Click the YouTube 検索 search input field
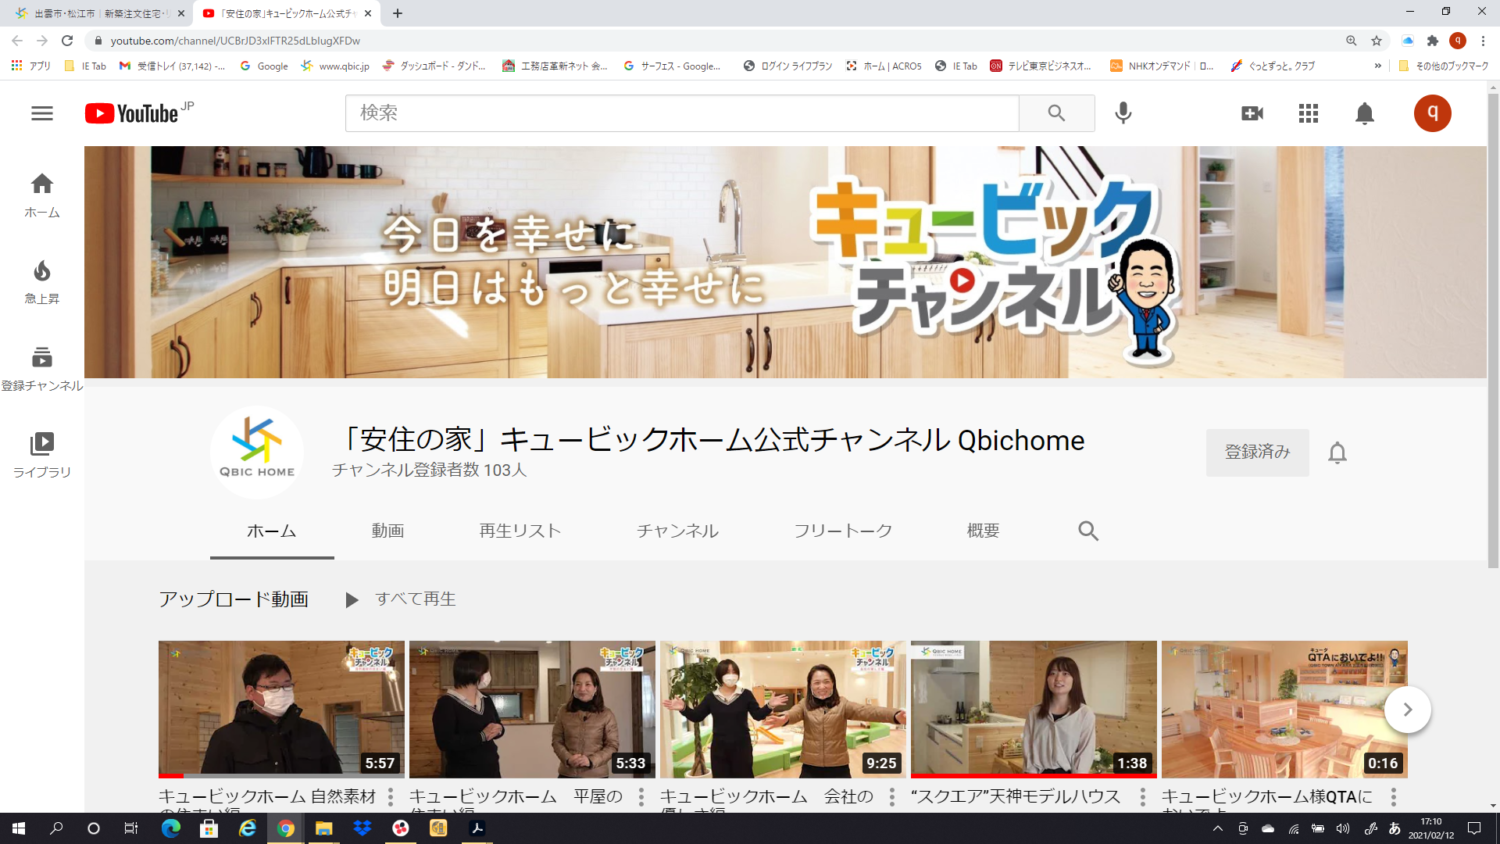This screenshot has height=844, width=1500. tap(682, 113)
